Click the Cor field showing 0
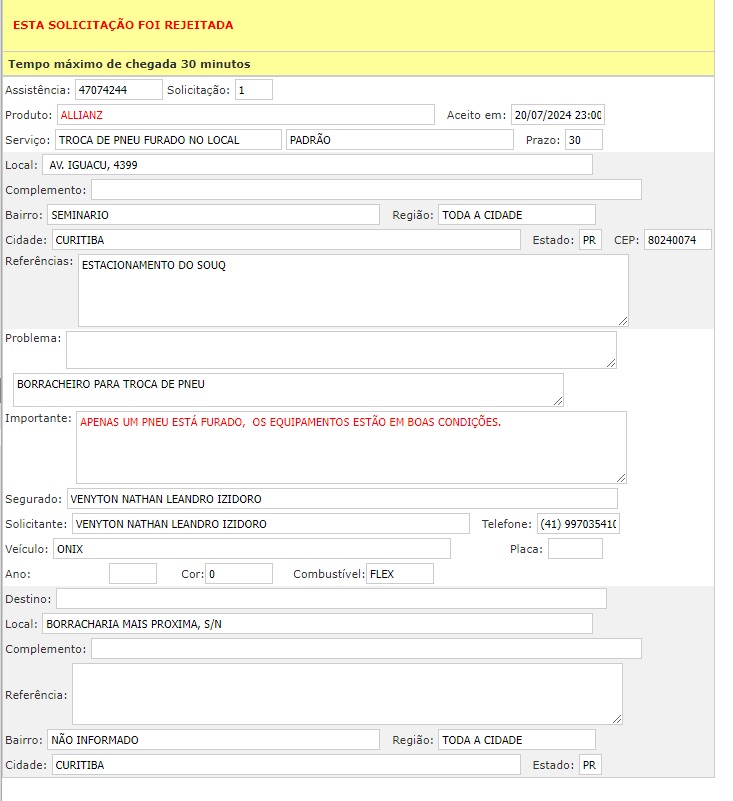The width and height of the screenshot is (733, 801). point(239,574)
